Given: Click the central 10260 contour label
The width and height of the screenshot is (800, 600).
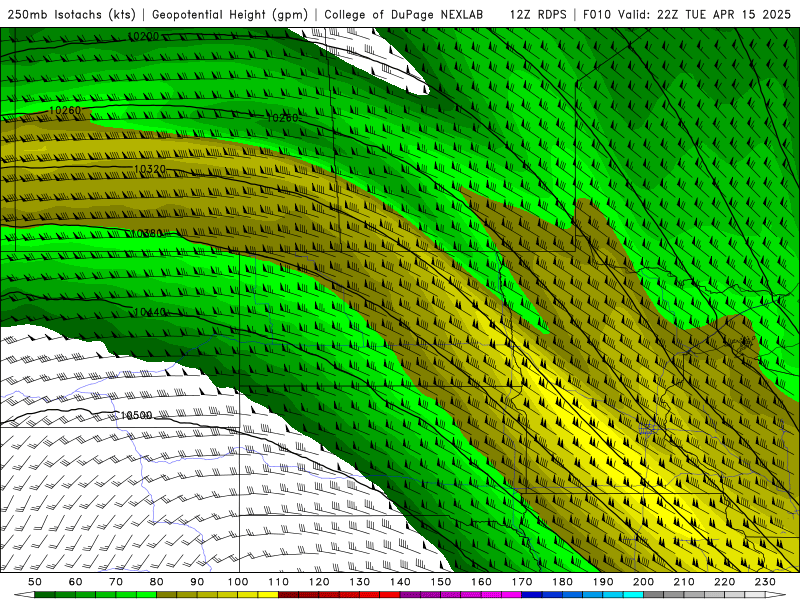Looking at the screenshot, I should pos(282,118).
